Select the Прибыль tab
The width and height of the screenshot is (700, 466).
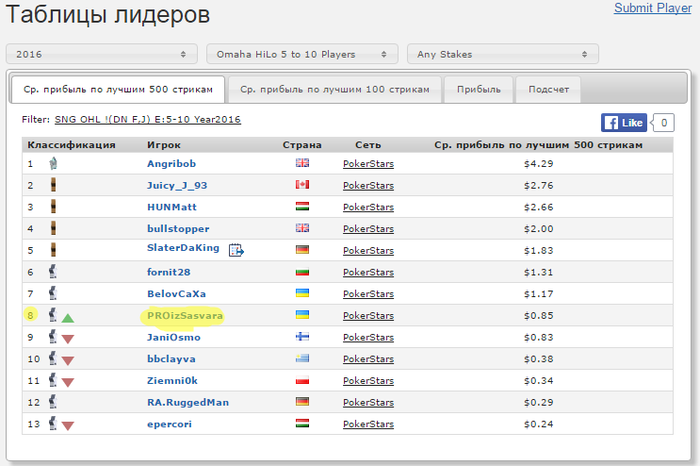pyautogui.click(x=479, y=90)
